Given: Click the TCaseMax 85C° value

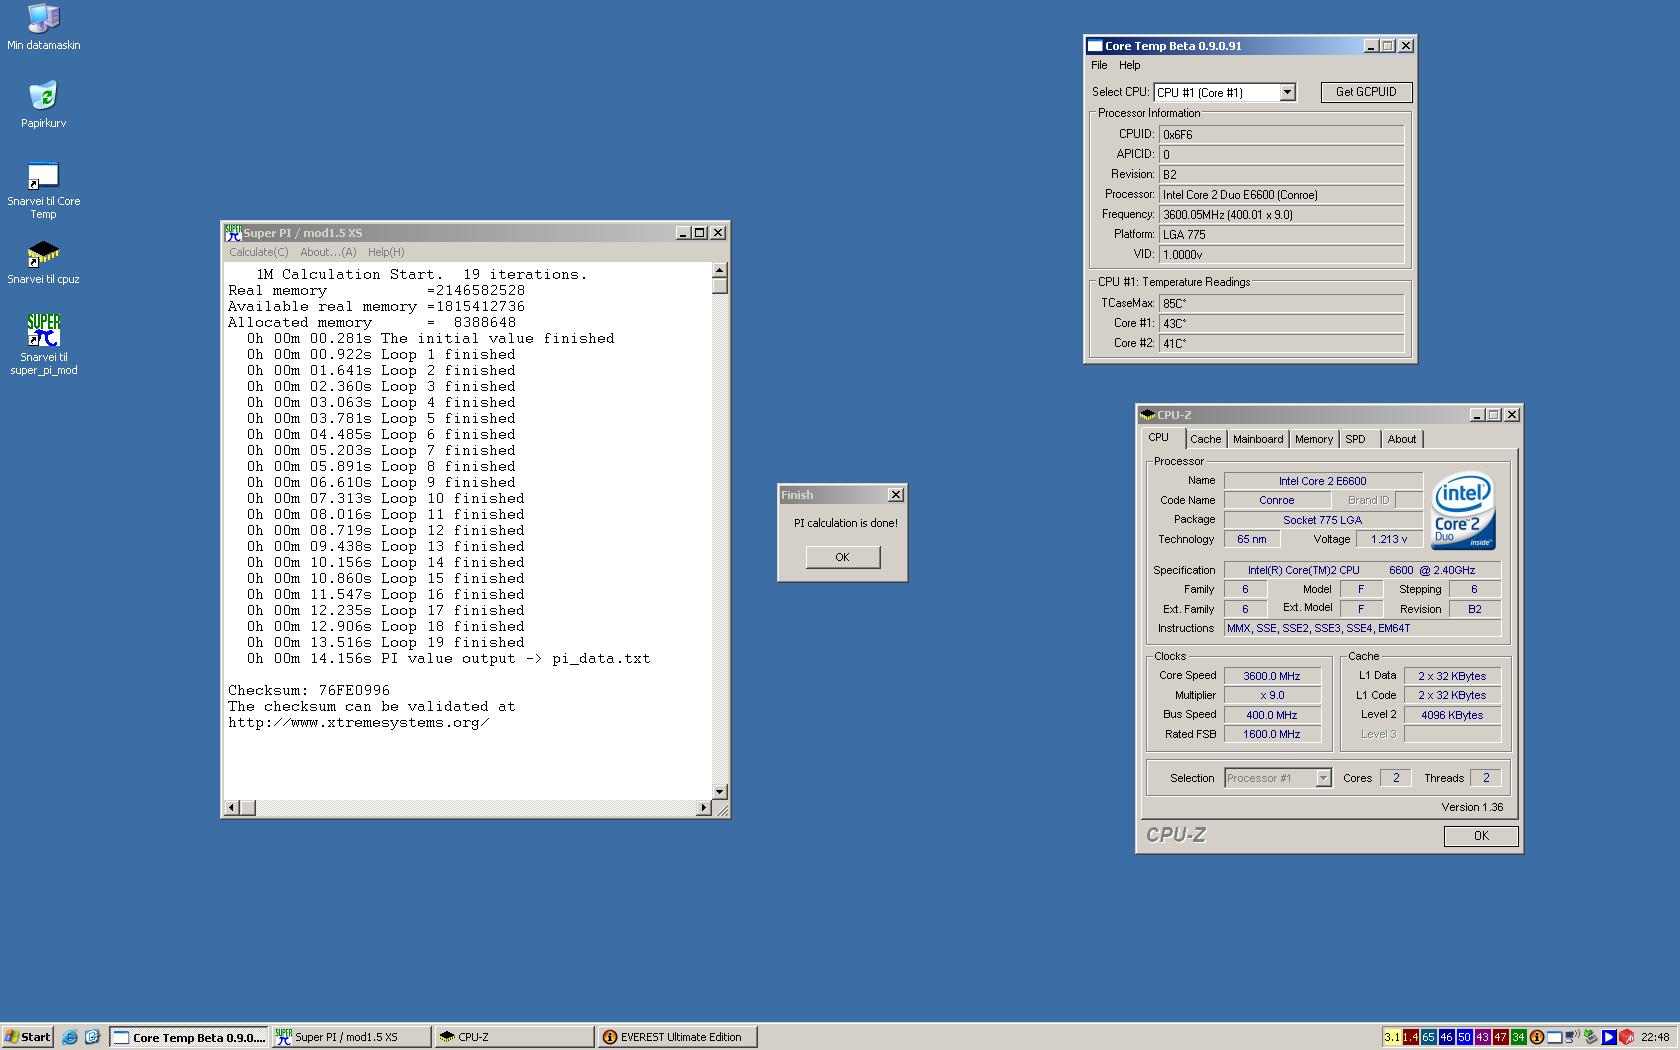Looking at the screenshot, I should coord(1281,303).
